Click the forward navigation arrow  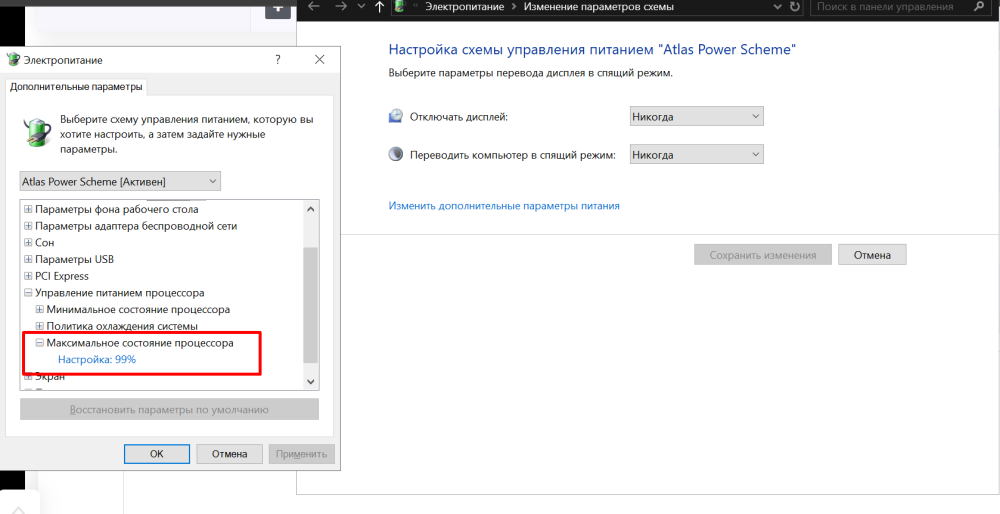(341, 7)
